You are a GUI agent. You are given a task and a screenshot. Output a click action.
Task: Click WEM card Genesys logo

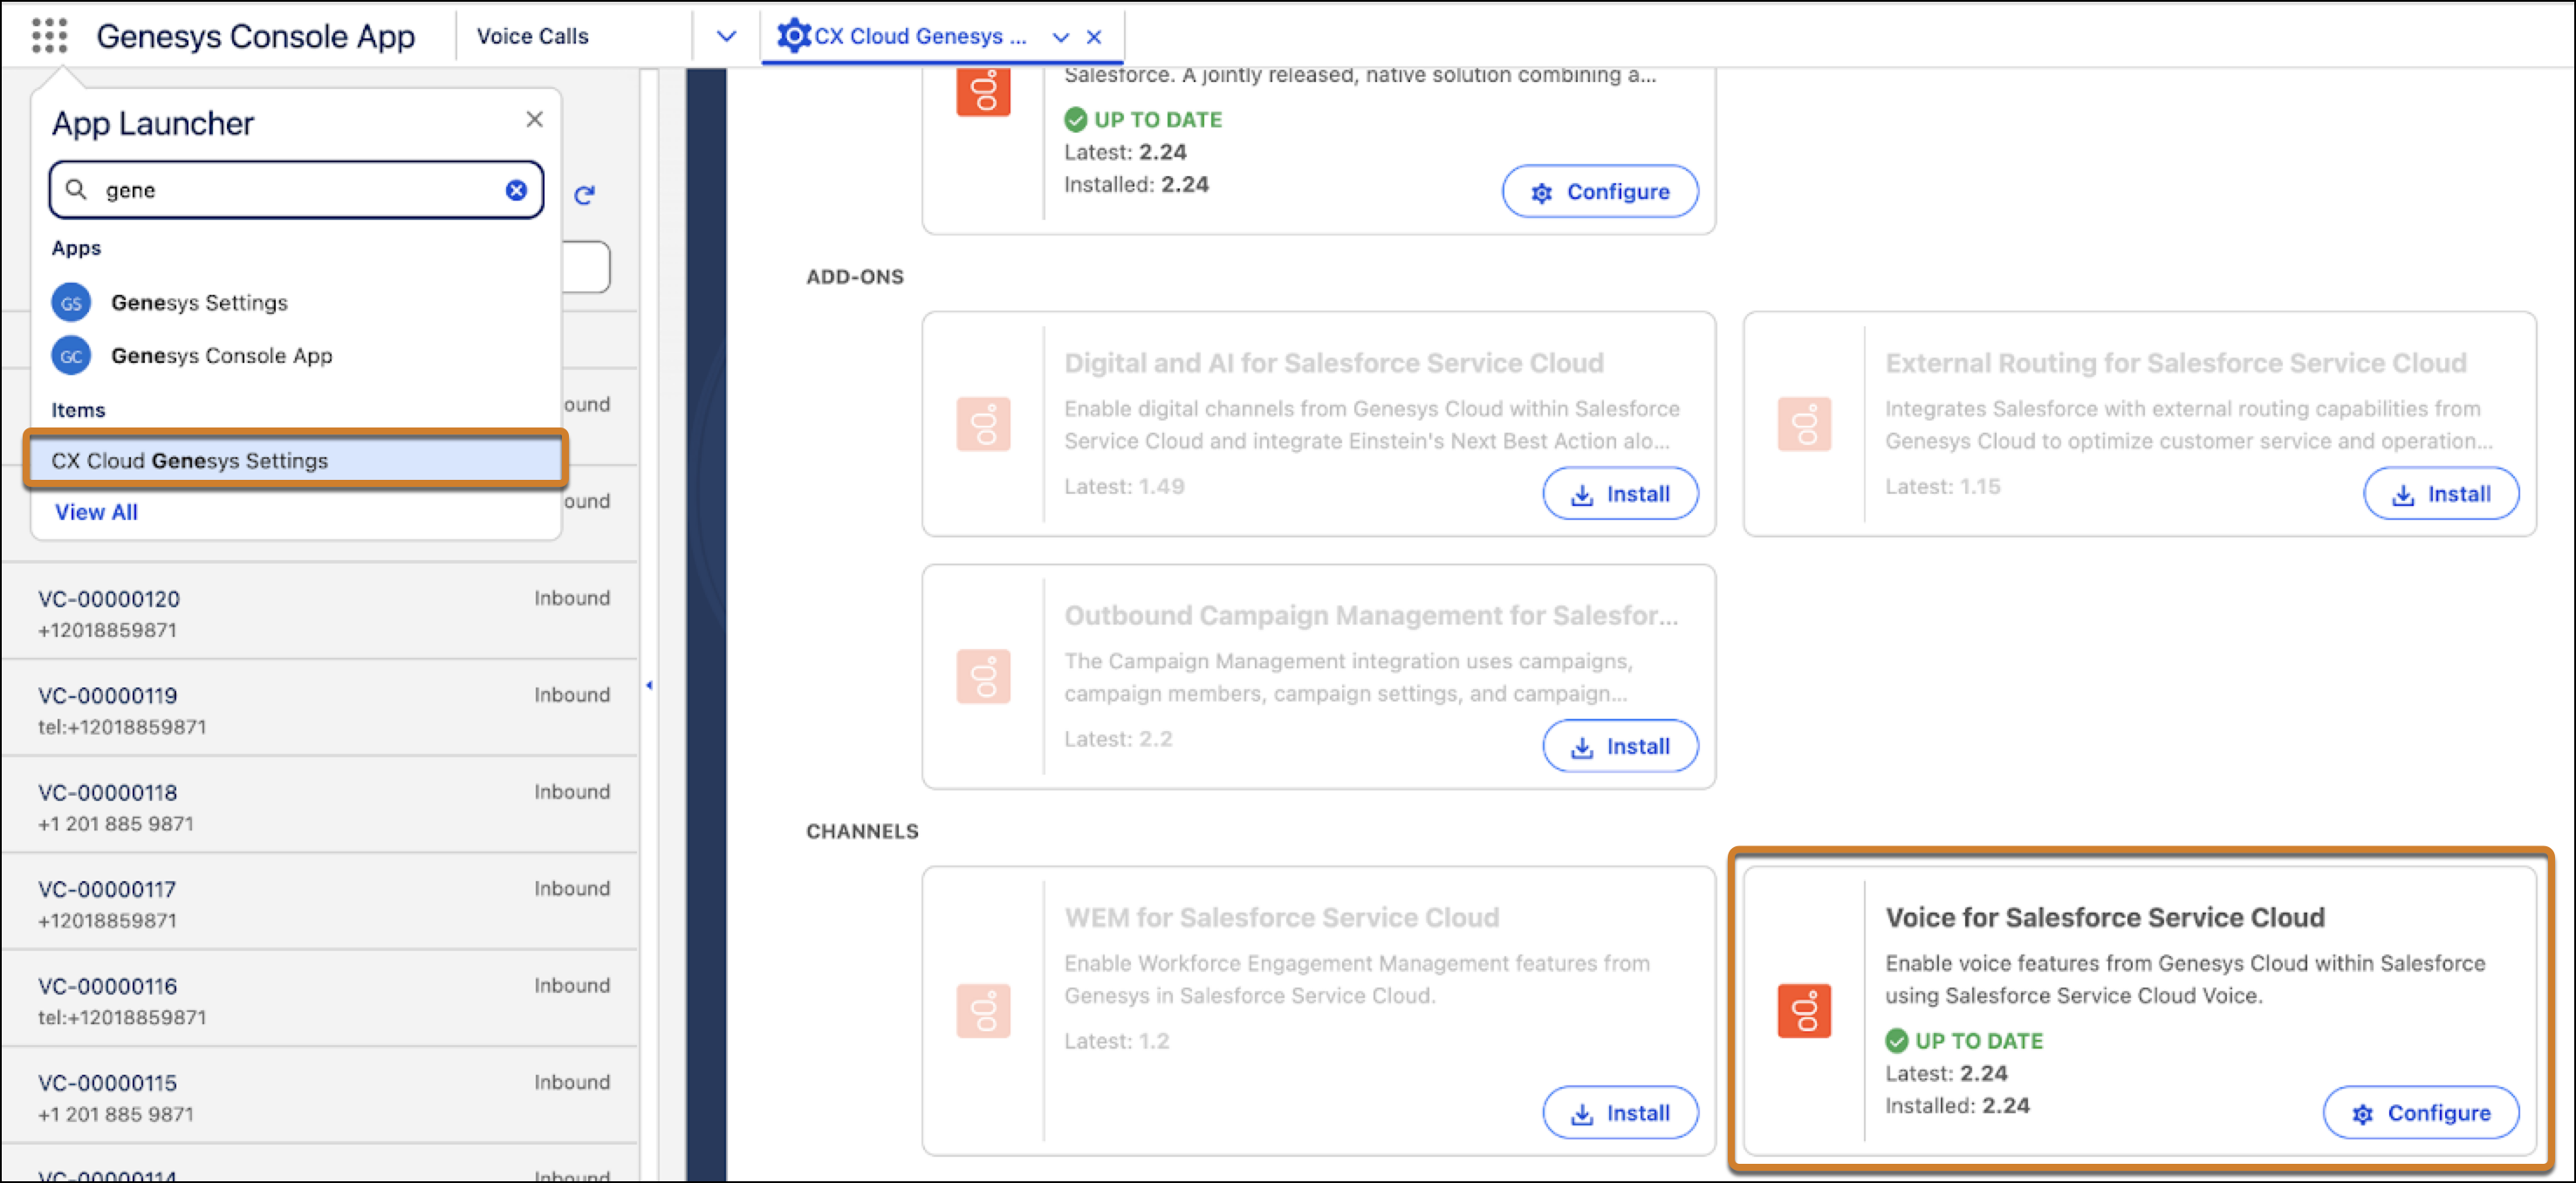(x=983, y=1011)
